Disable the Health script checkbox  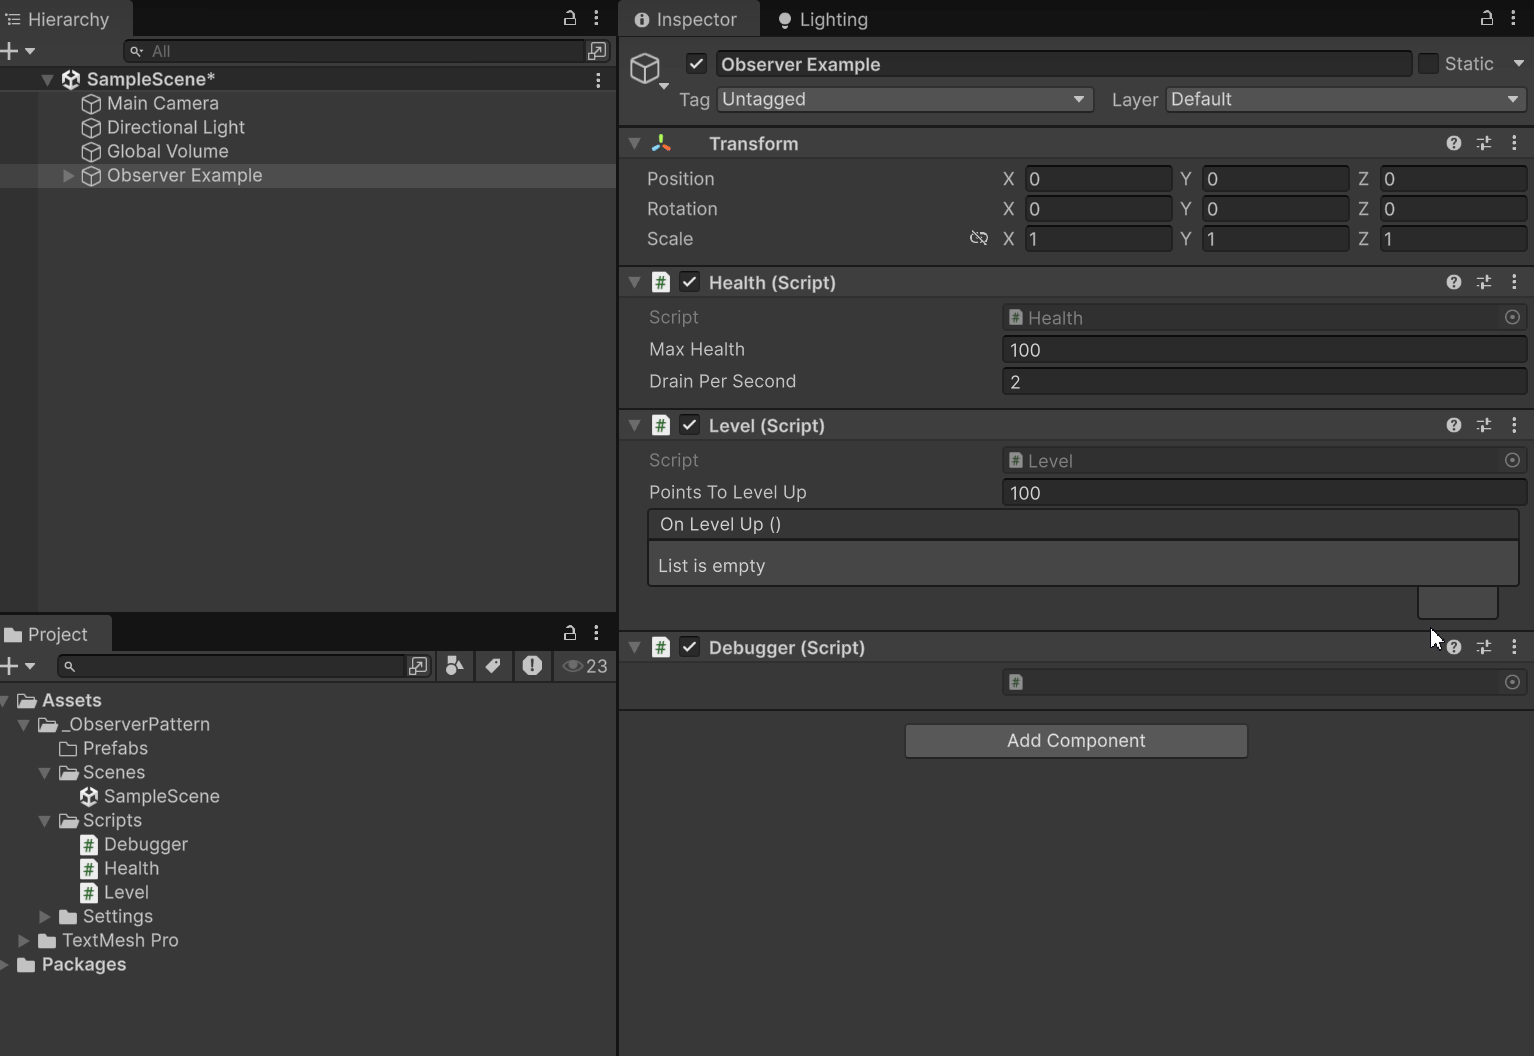tap(689, 282)
